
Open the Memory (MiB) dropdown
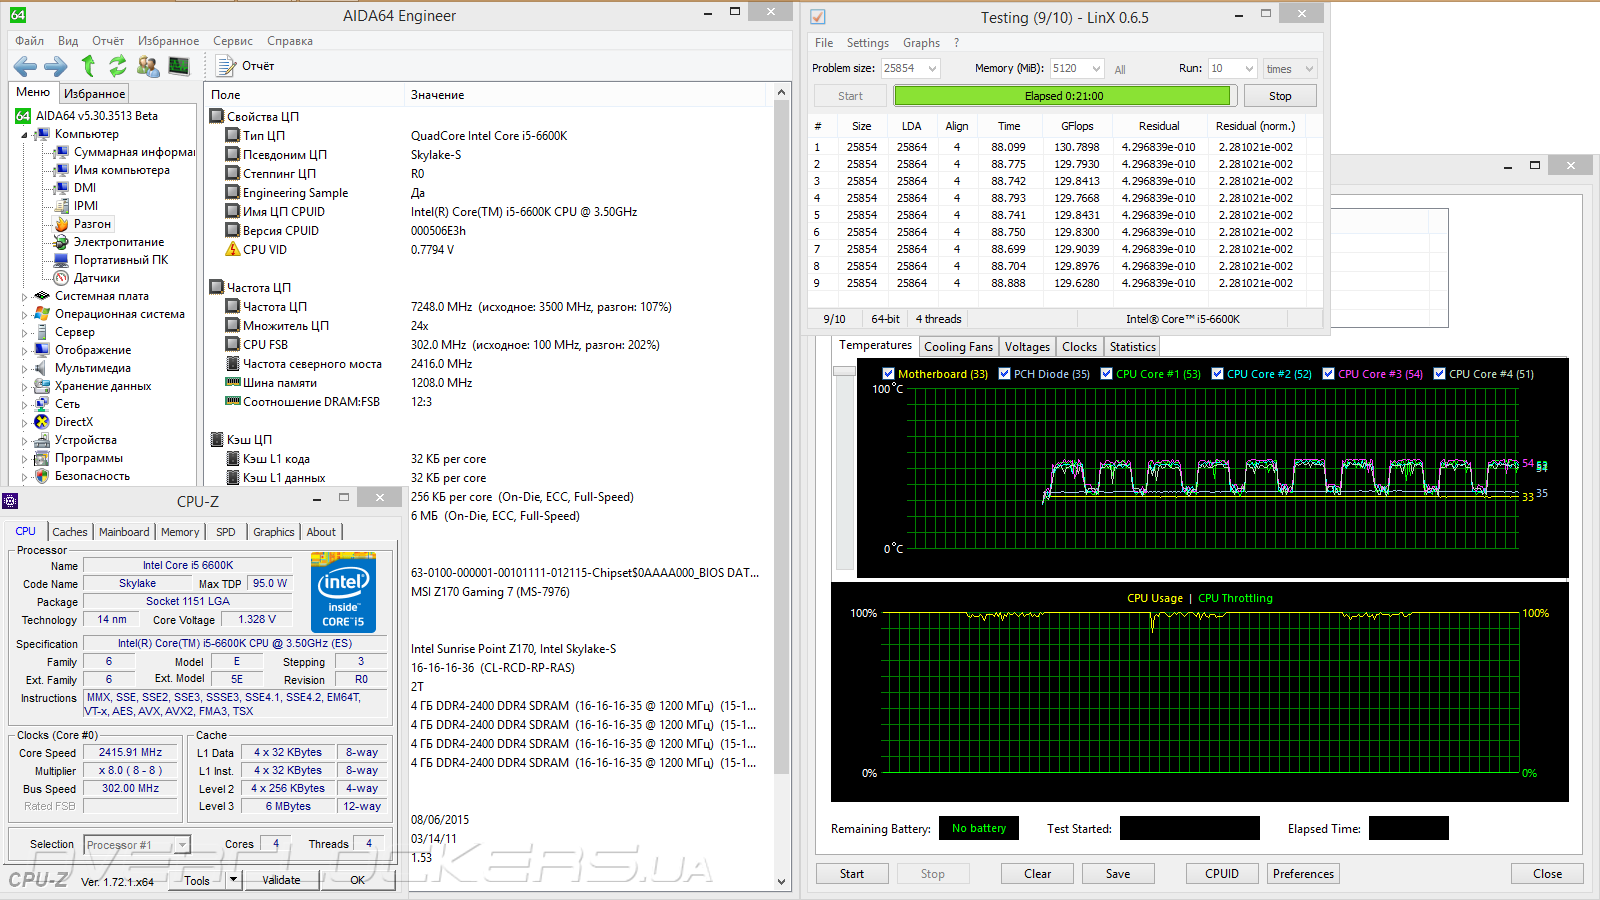coord(1096,69)
